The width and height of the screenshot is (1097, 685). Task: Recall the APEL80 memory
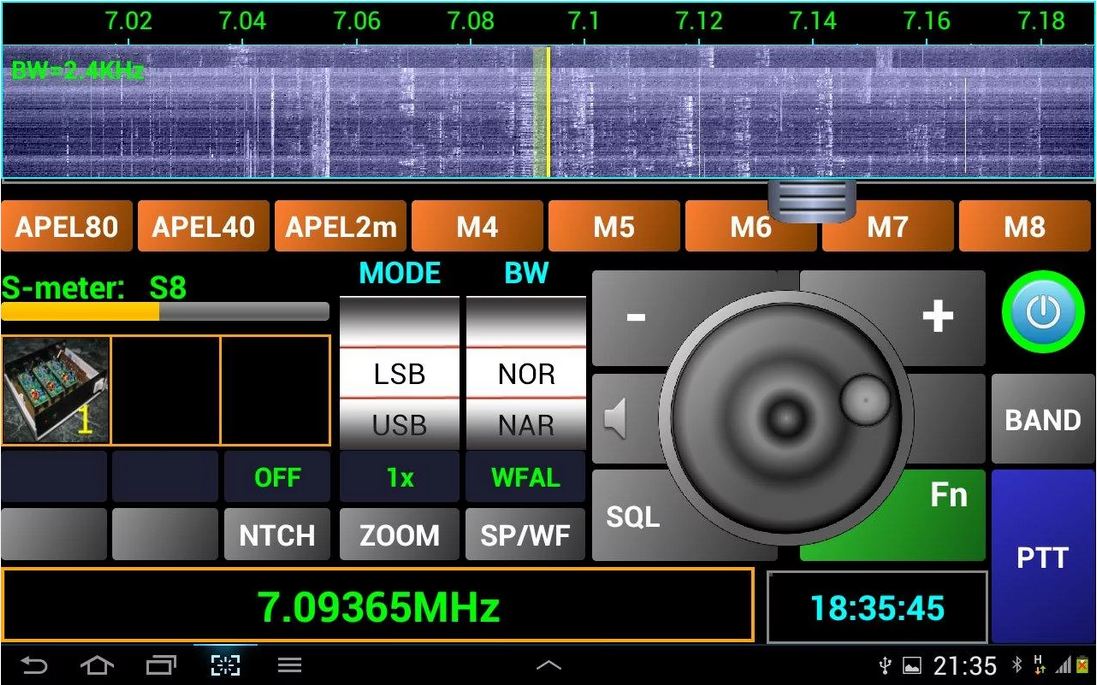pos(66,226)
